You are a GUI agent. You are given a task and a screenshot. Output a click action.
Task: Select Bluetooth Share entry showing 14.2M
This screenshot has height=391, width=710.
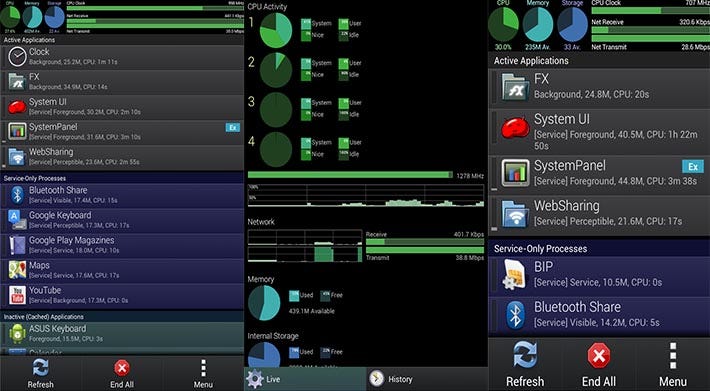coord(599,316)
